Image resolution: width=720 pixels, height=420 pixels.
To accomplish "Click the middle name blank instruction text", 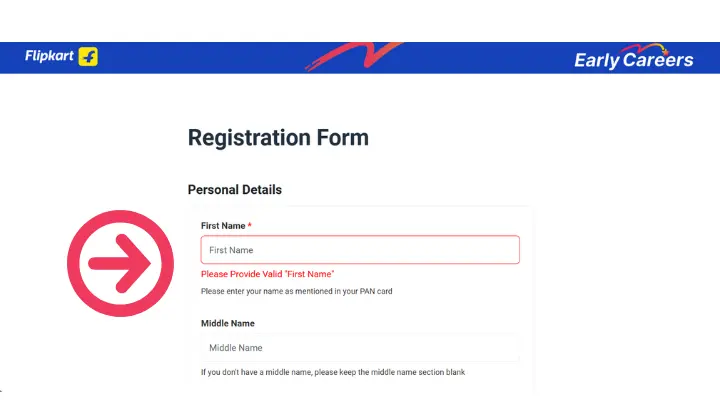I will tap(333, 372).
